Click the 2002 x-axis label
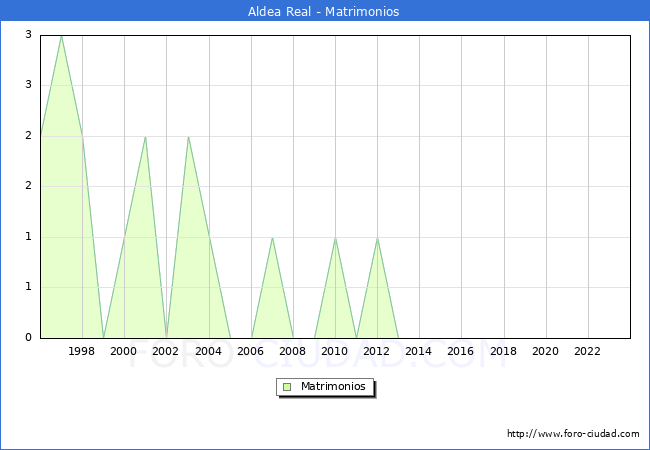 (166, 351)
